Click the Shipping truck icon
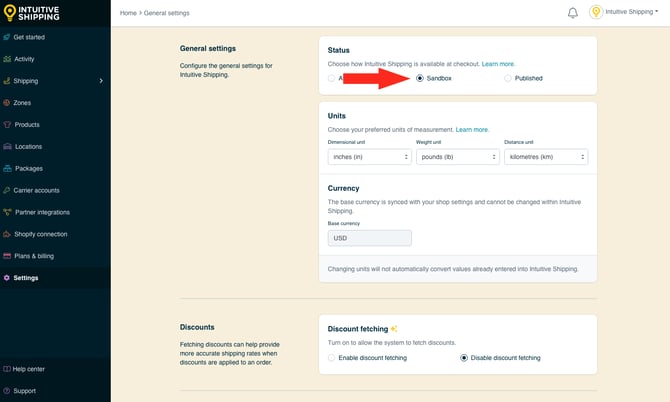 (x=7, y=81)
